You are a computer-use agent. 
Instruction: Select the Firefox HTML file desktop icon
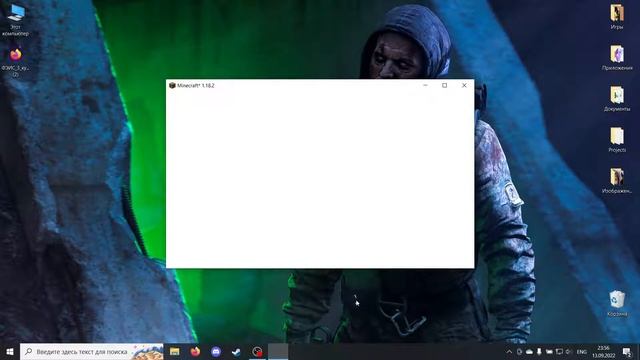point(16,62)
